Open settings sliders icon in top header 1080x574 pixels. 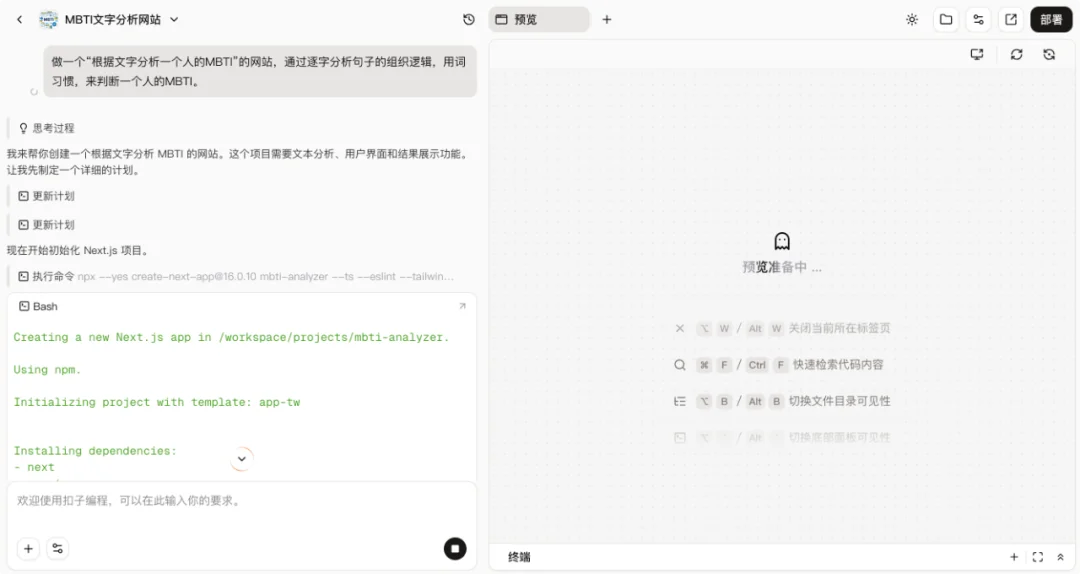(x=979, y=19)
